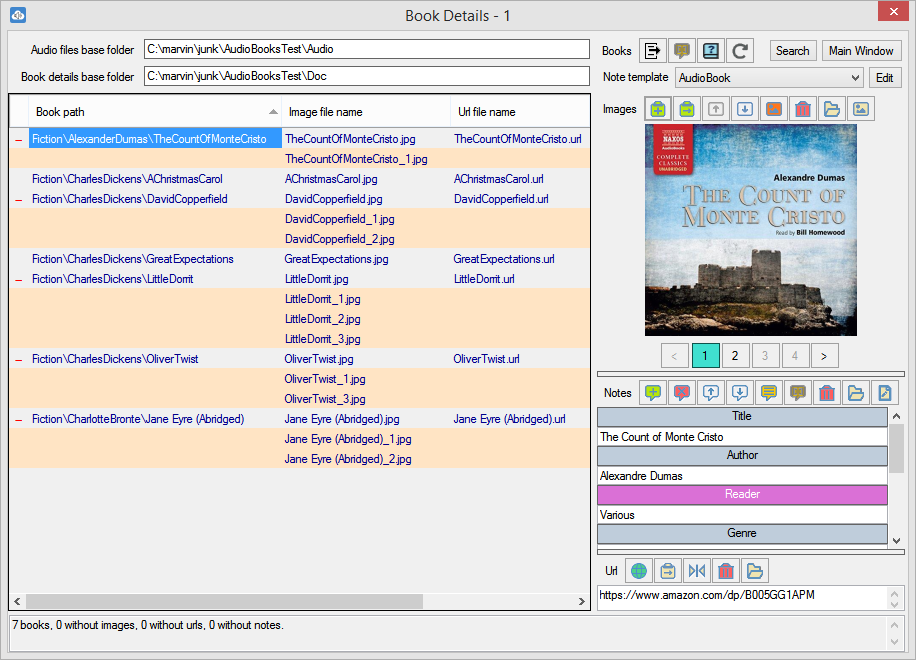Add a note with green plus bubble icon
This screenshot has width=916, height=660.
(653, 392)
